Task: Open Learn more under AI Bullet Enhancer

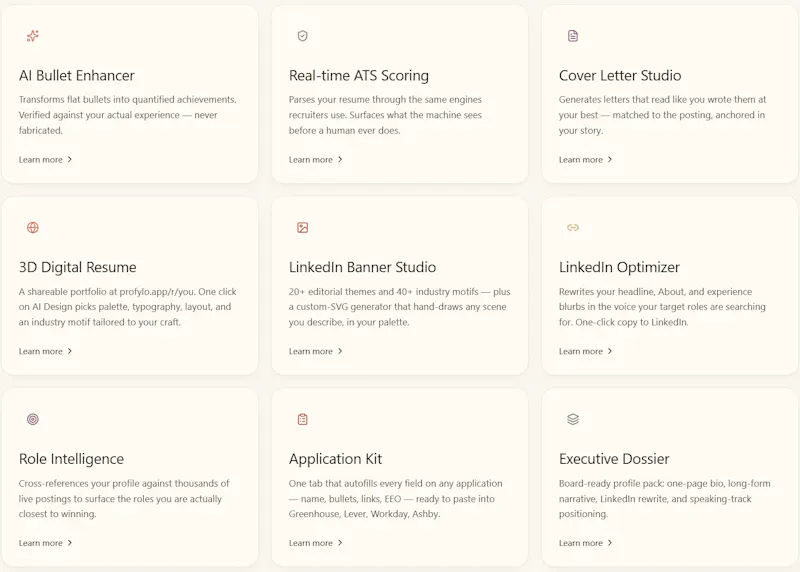Action: (45, 160)
